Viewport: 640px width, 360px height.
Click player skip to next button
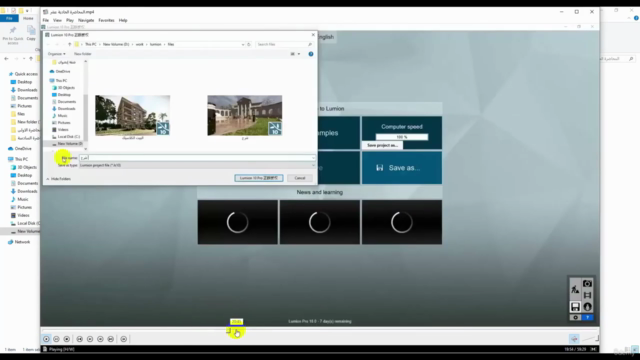(111, 339)
